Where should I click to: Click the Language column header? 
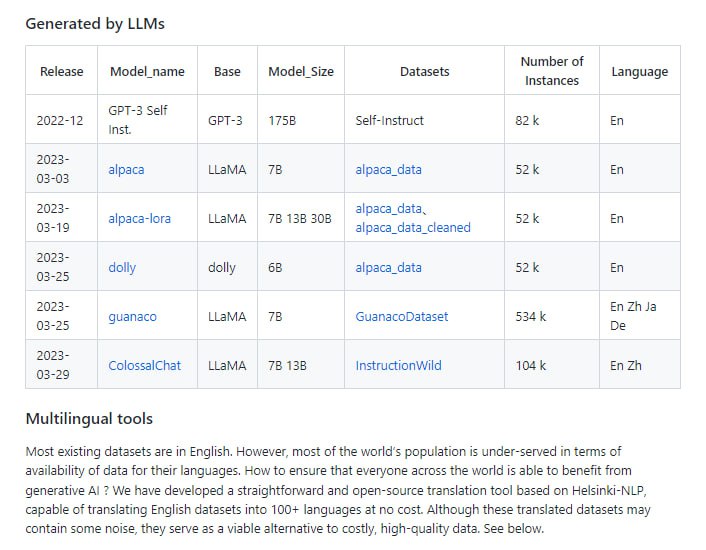tap(639, 71)
